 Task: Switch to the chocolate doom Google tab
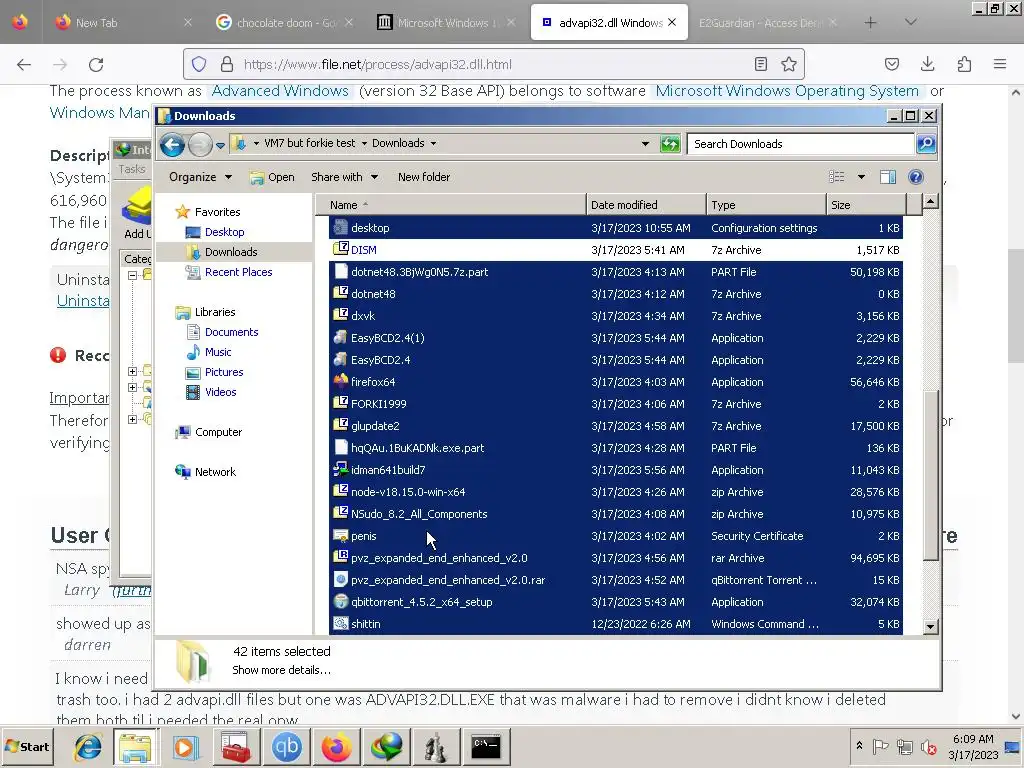pos(285,23)
